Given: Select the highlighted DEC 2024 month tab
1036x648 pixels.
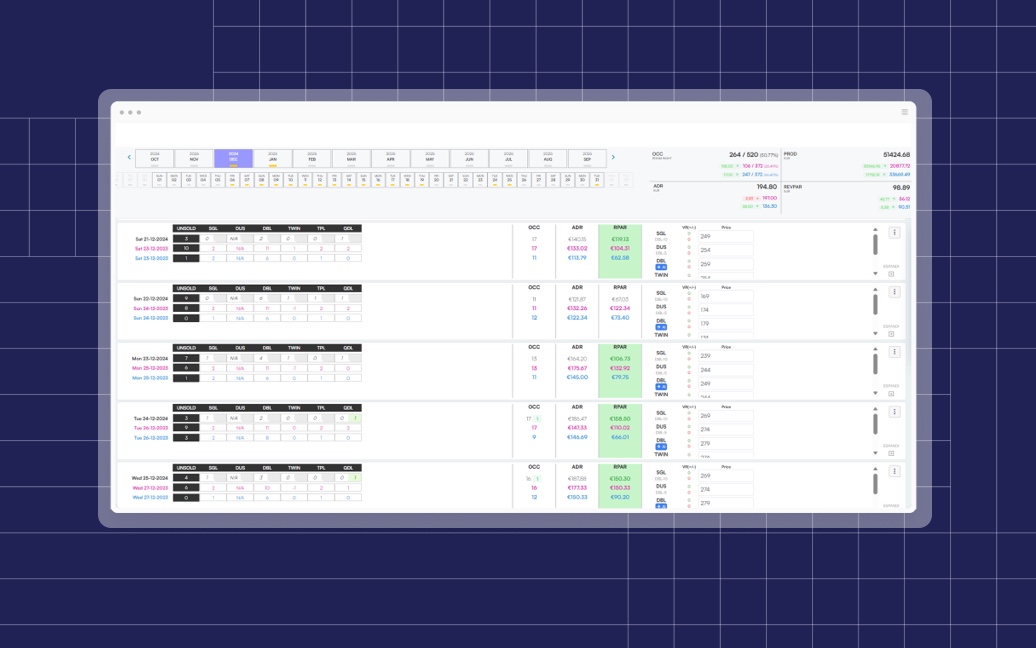Looking at the screenshot, I should (x=233, y=158).
